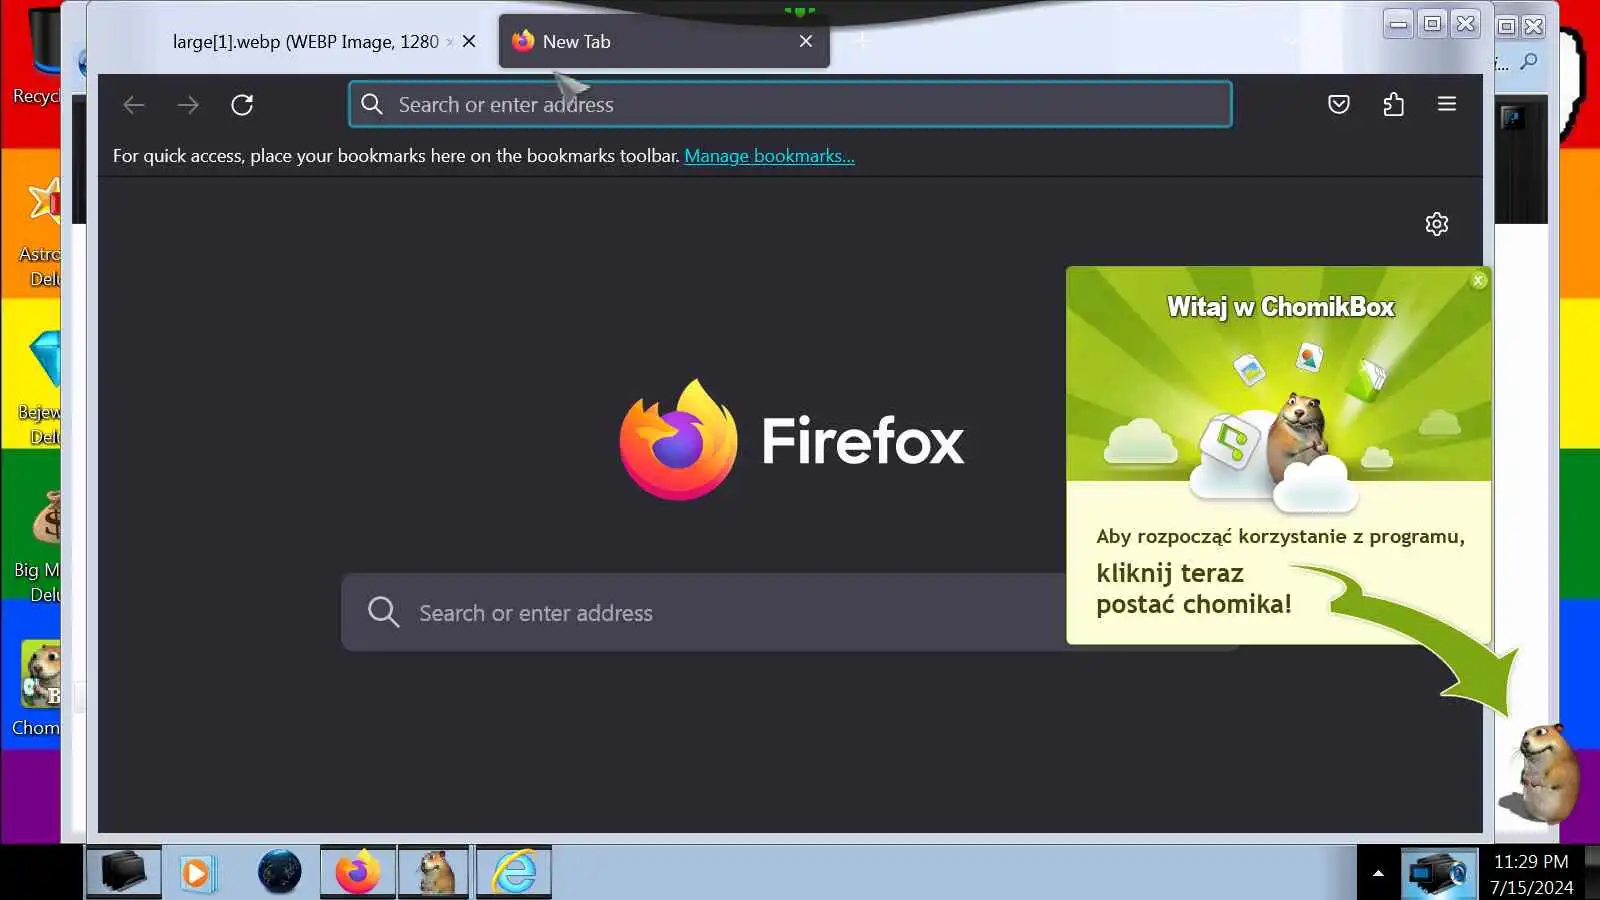Reload the current Firefox page
Viewport: 1600px width, 900px height.
tap(242, 105)
